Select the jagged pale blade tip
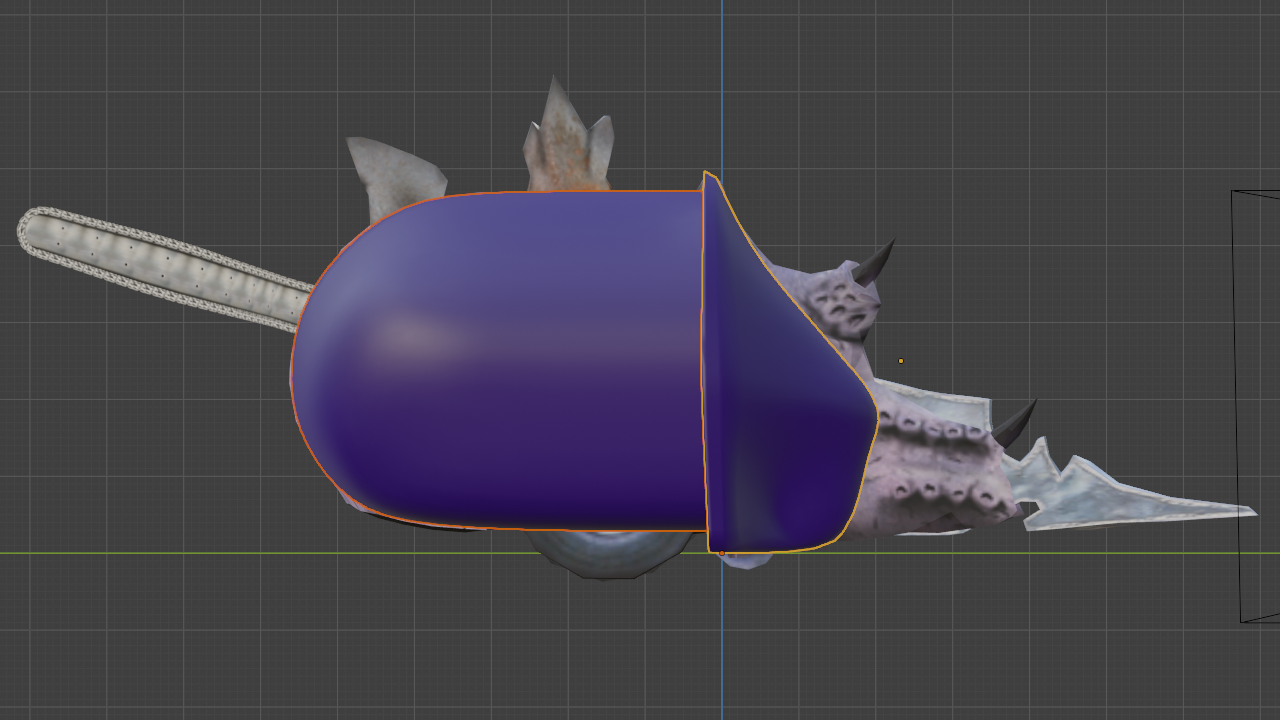The image size is (1280, 720). tap(1130, 492)
